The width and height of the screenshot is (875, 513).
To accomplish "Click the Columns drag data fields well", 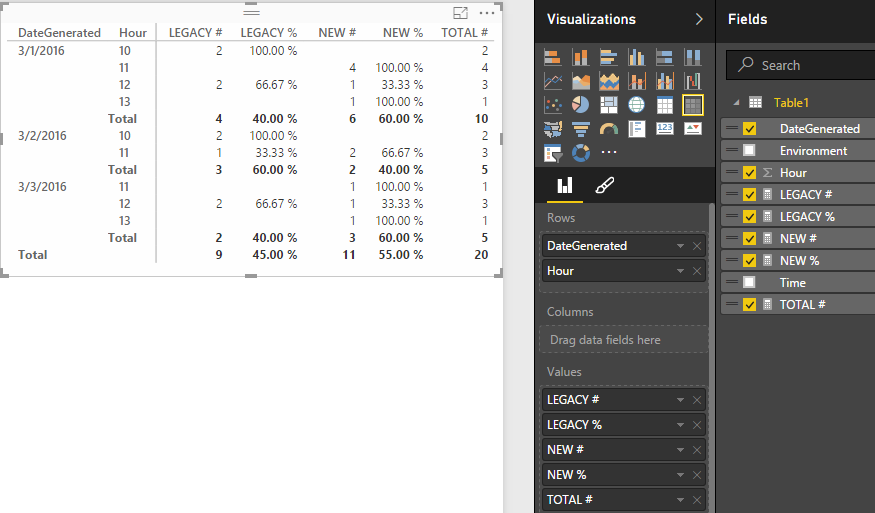I will tap(623, 339).
